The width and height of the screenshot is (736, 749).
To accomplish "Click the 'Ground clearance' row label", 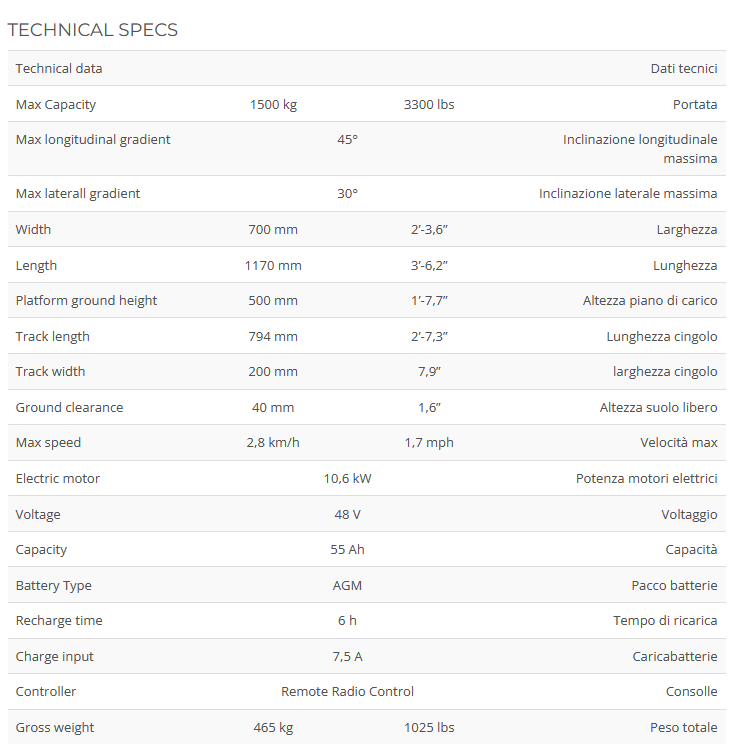I will click(x=70, y=408).
